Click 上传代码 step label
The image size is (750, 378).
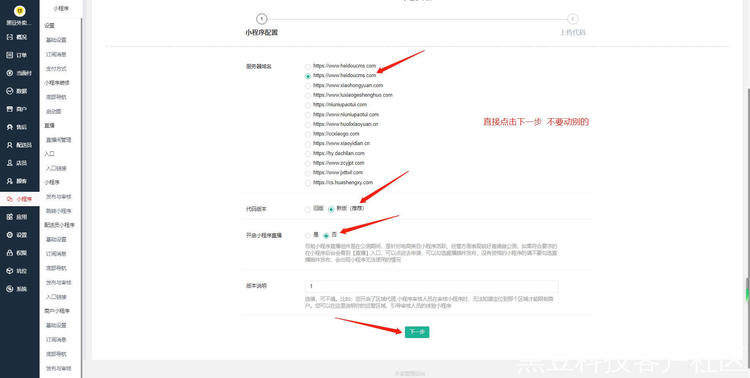tap(573, 33)
